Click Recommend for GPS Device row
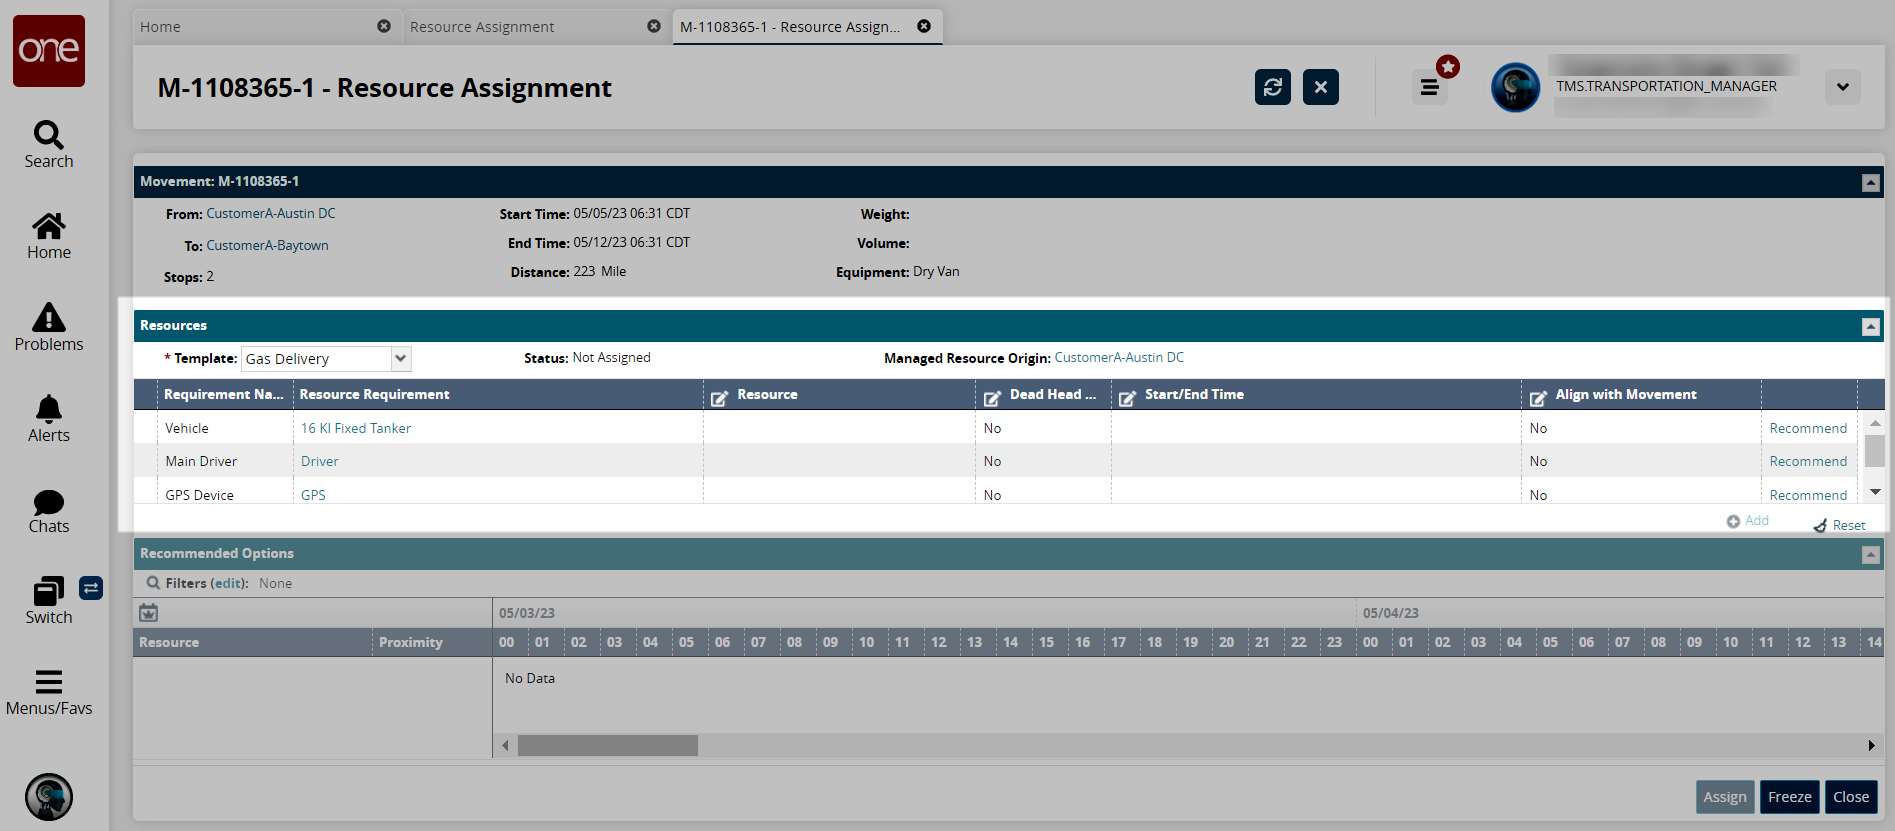The width and height of the screenshot is (1895, 831). [1808, 495]
